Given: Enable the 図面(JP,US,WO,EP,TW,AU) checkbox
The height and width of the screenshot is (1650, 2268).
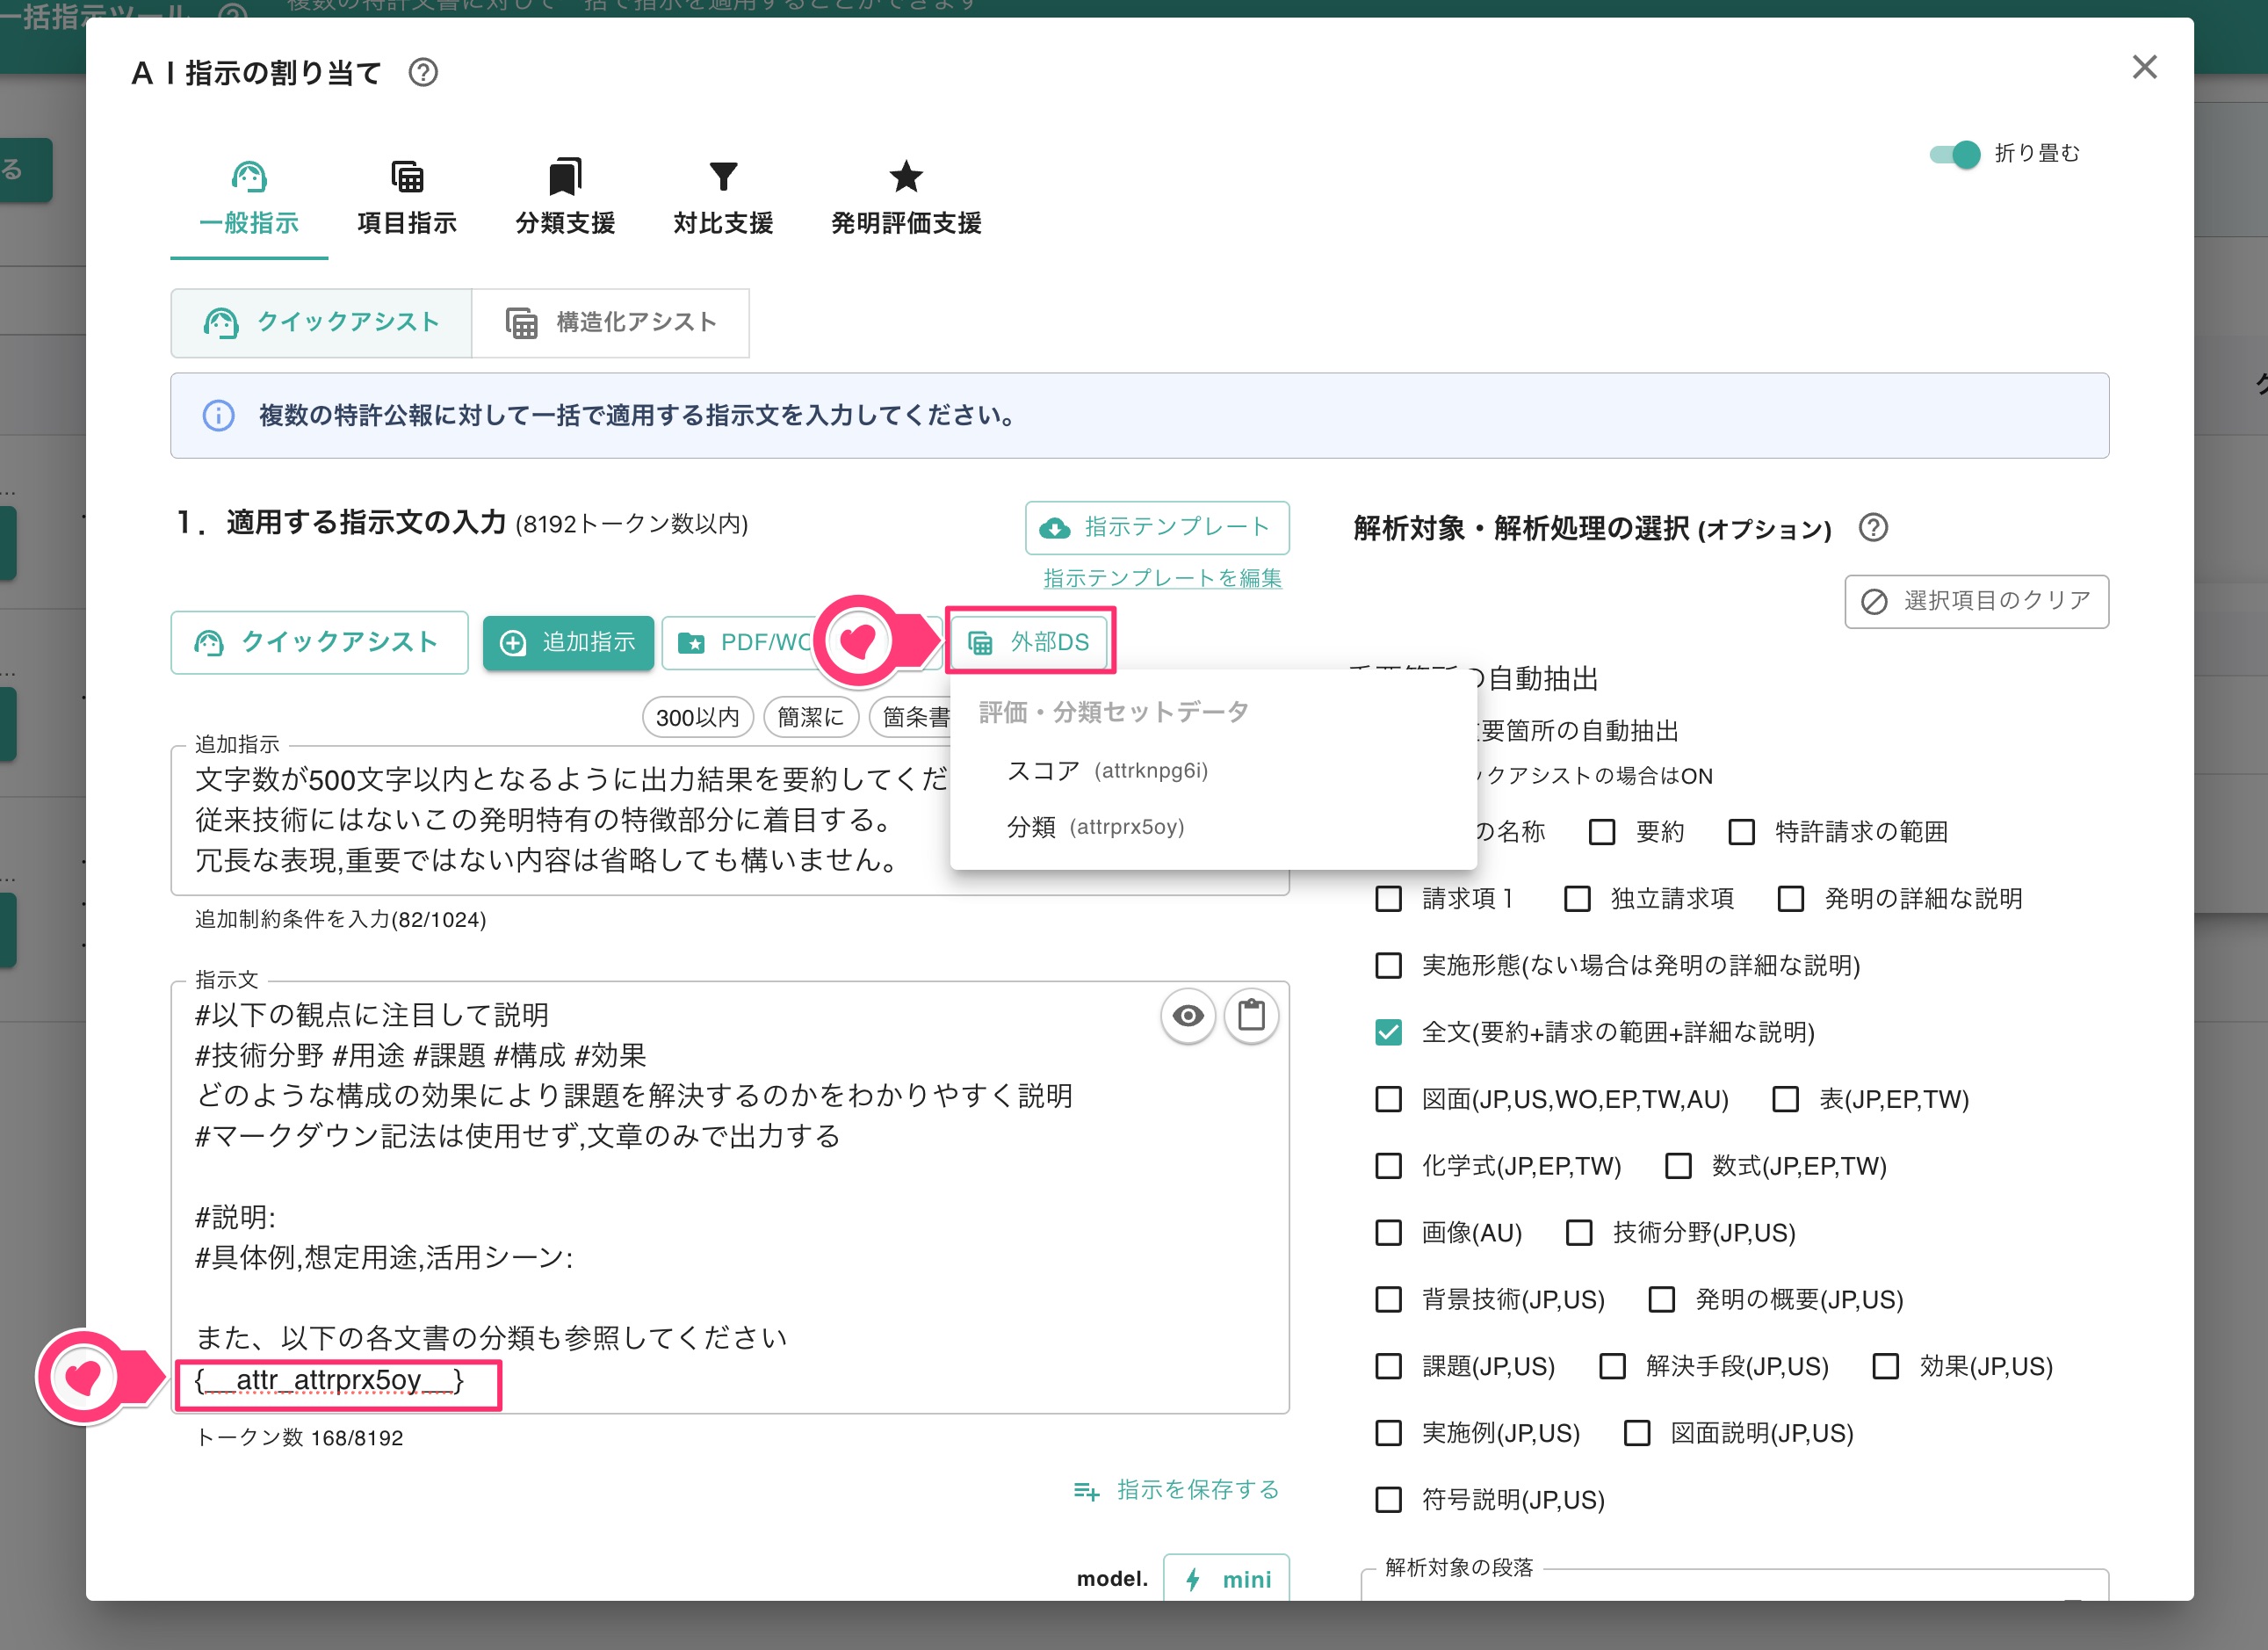Looking at the screenshot, I should click(x=1388, y=1099).
